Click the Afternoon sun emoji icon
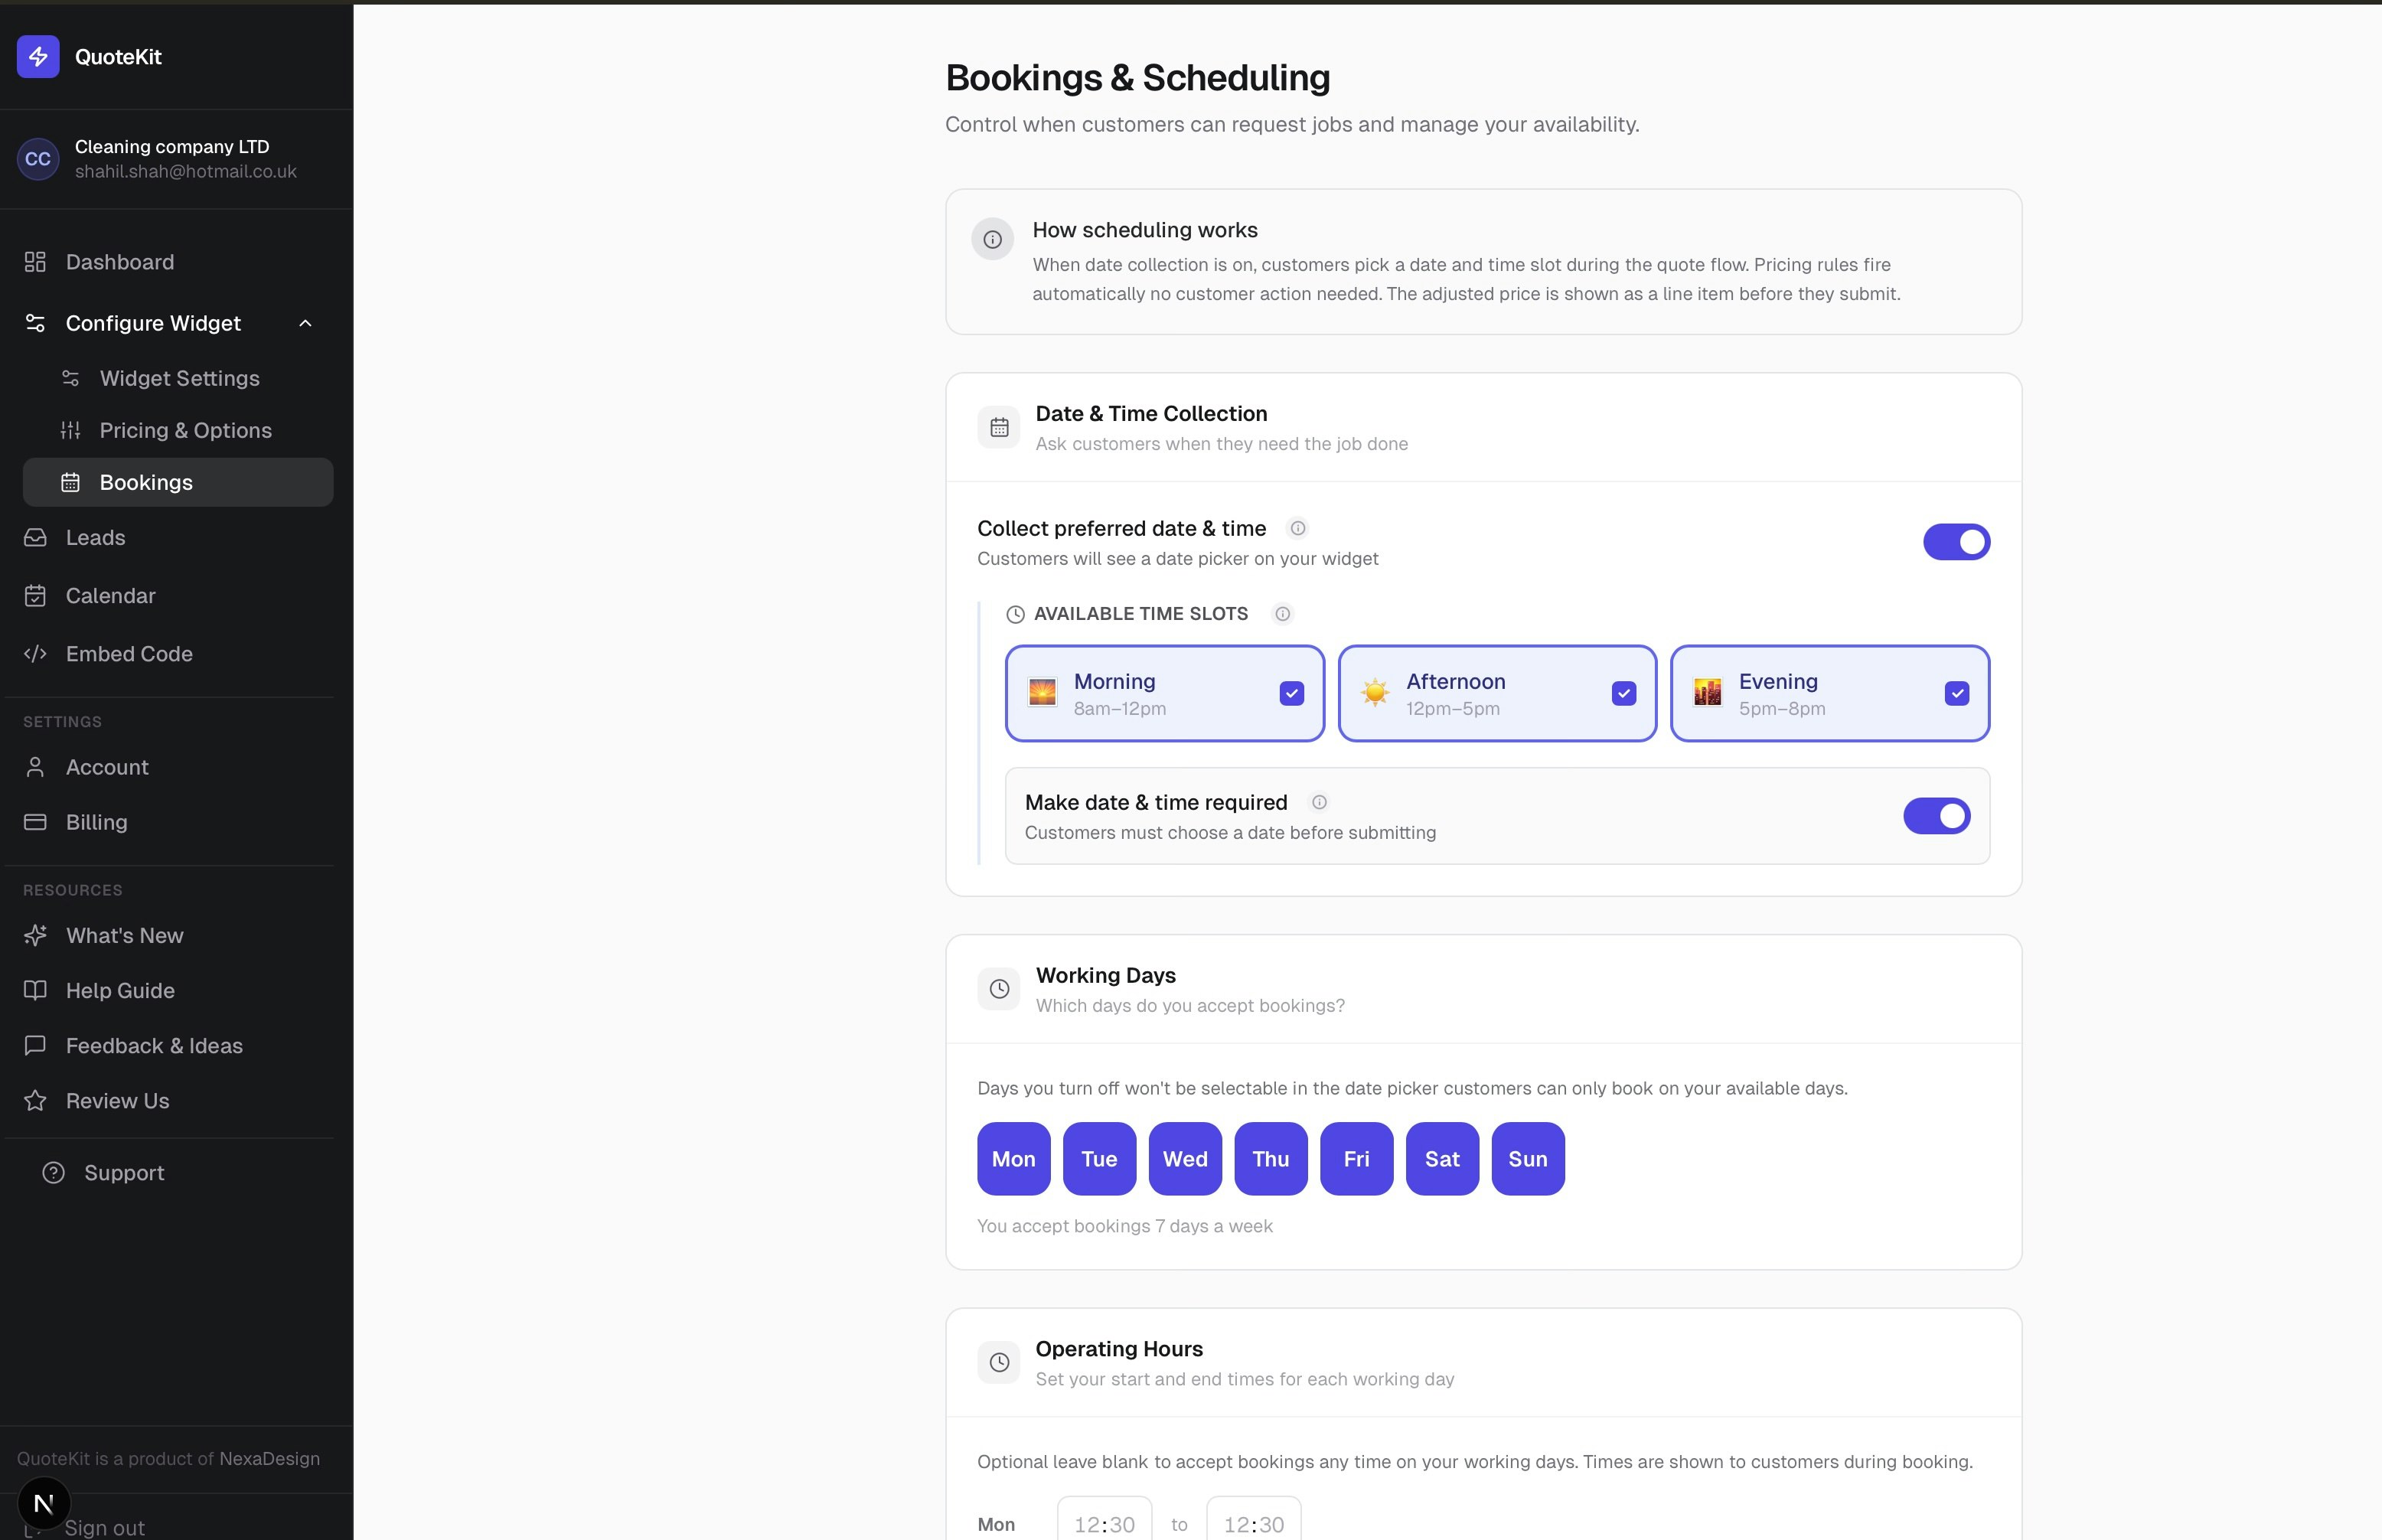This screenshot has height=1540, width=2382. pyautogui.click(x=1375, y=692)
